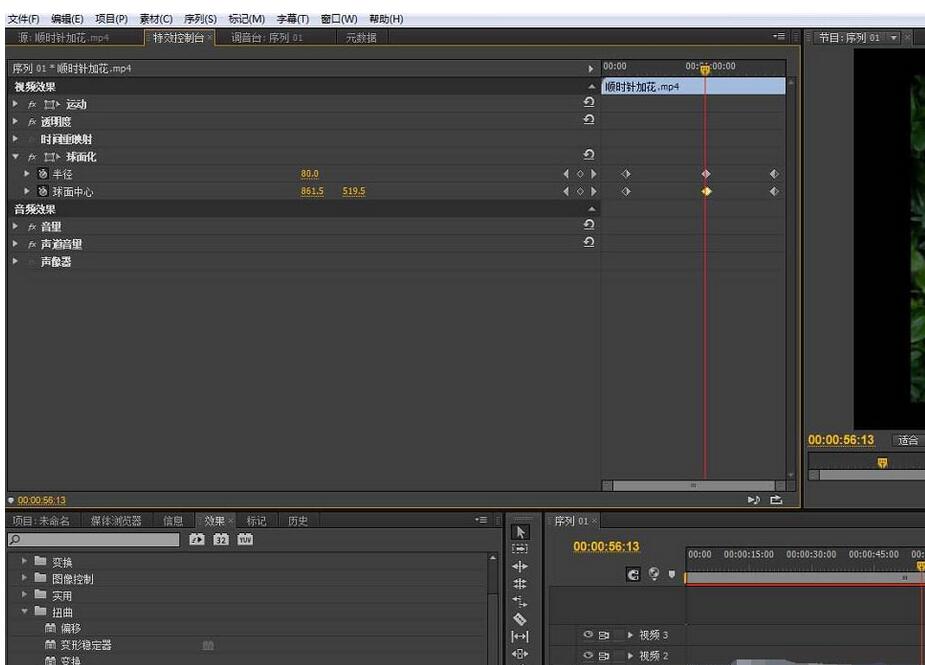Screen dimensions: 925x665
Task: Open the 适合 zoom level dropdown
Action: (x=908, y=440)
